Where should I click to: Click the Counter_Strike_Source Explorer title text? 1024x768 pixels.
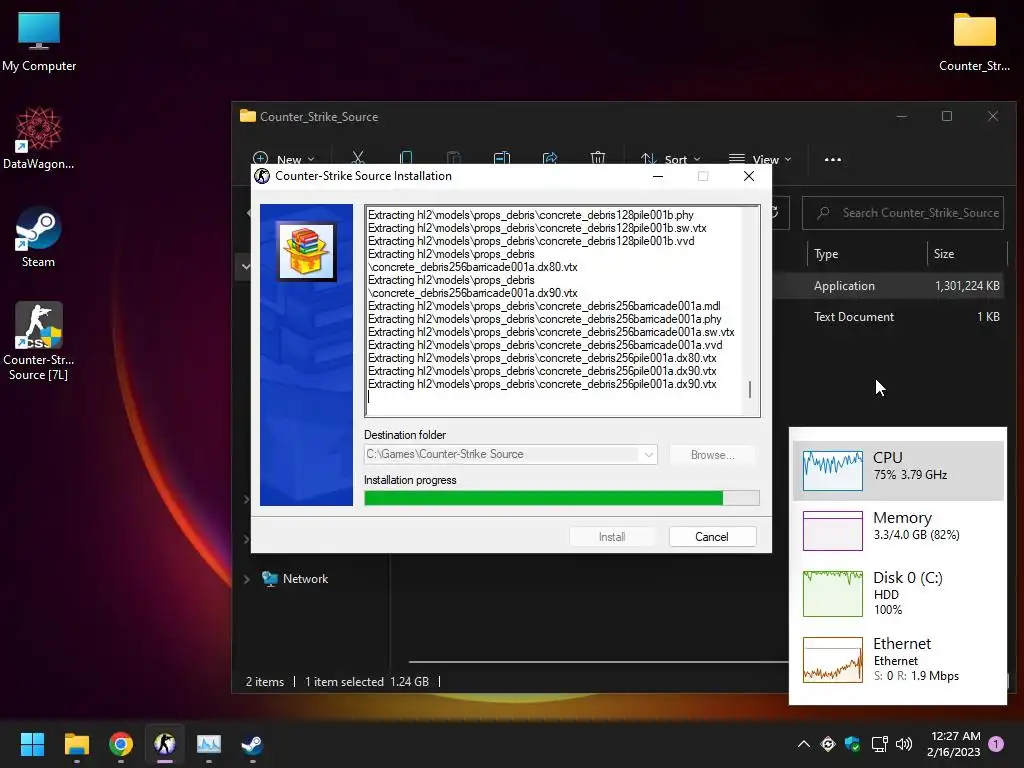pos(319,117)
